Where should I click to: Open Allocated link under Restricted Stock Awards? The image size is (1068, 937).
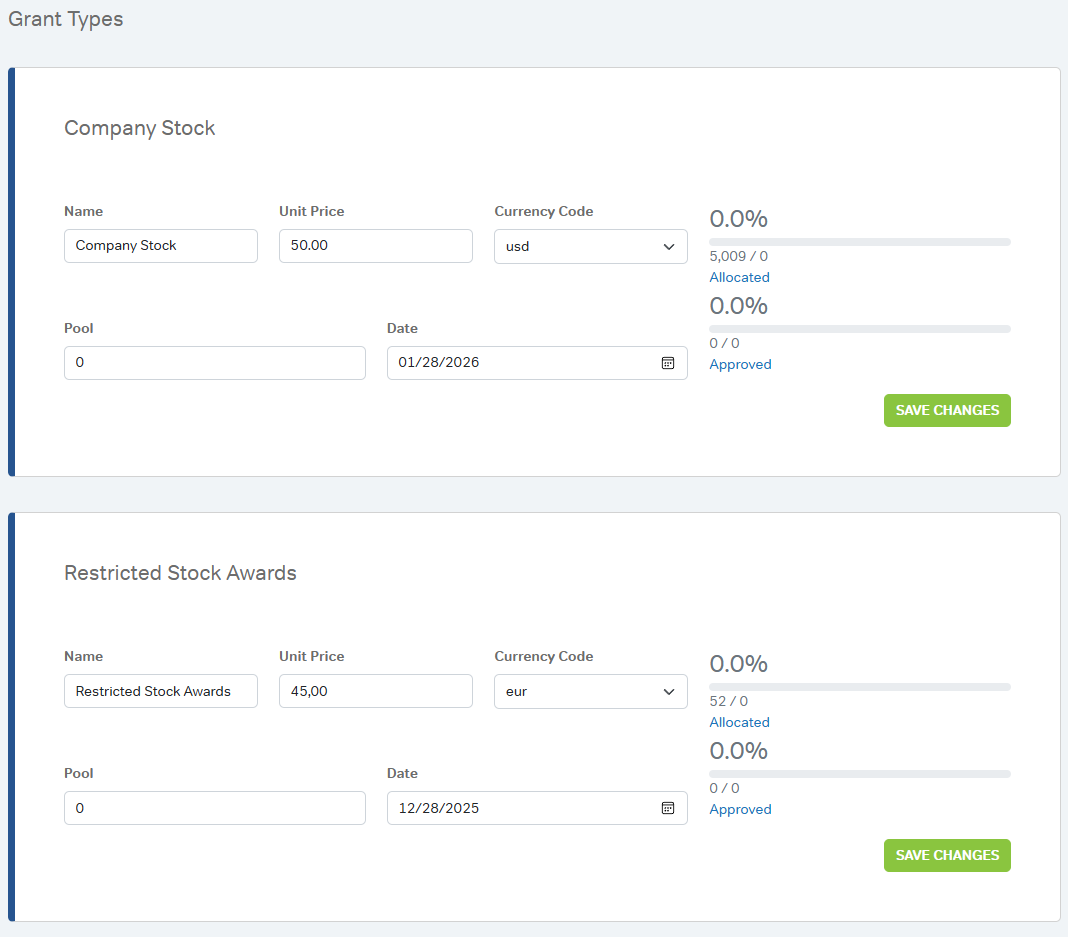tap(739, 722)
